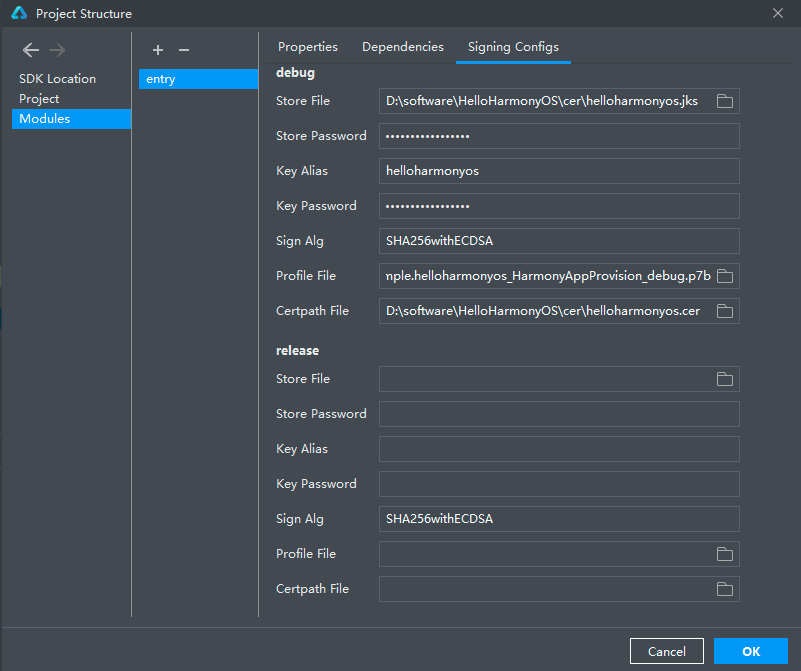The image size is (801, 671).
Task: Click release Profile File label
Action: pyautogui.click(x=305, y=554)
